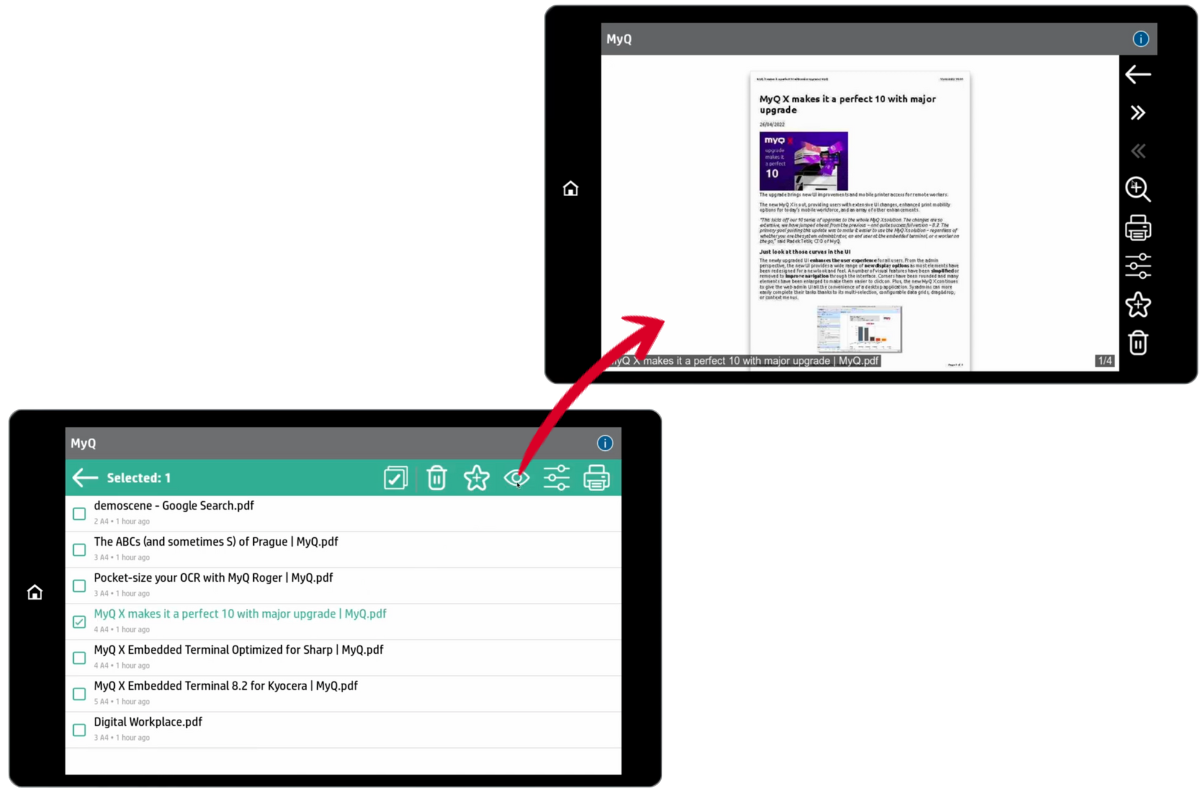Print the document from preview sidebar
Screen dimensions: 1200x800
(x=1137, y=228)
